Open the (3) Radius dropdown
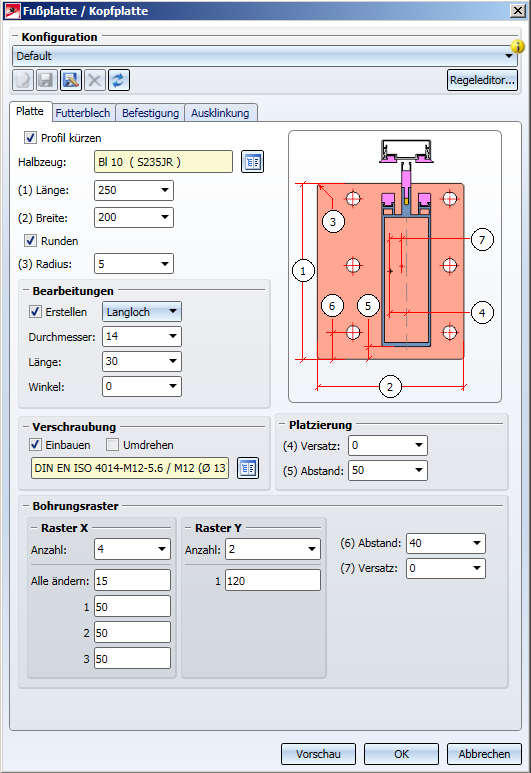 (x=134, y=264)
